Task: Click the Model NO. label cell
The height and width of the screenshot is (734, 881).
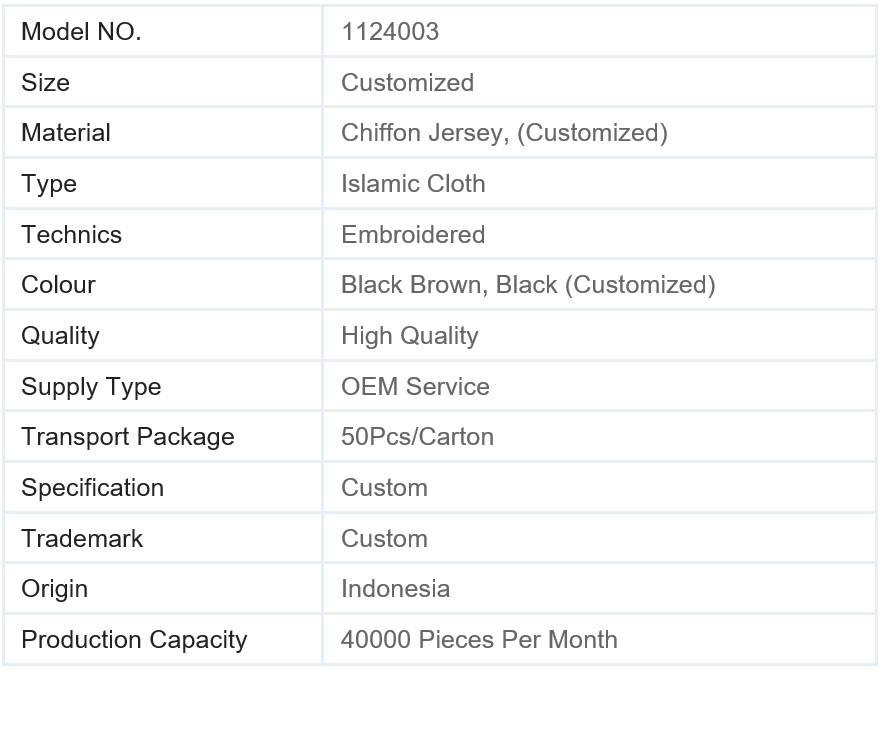Action: tap(81, 32)
